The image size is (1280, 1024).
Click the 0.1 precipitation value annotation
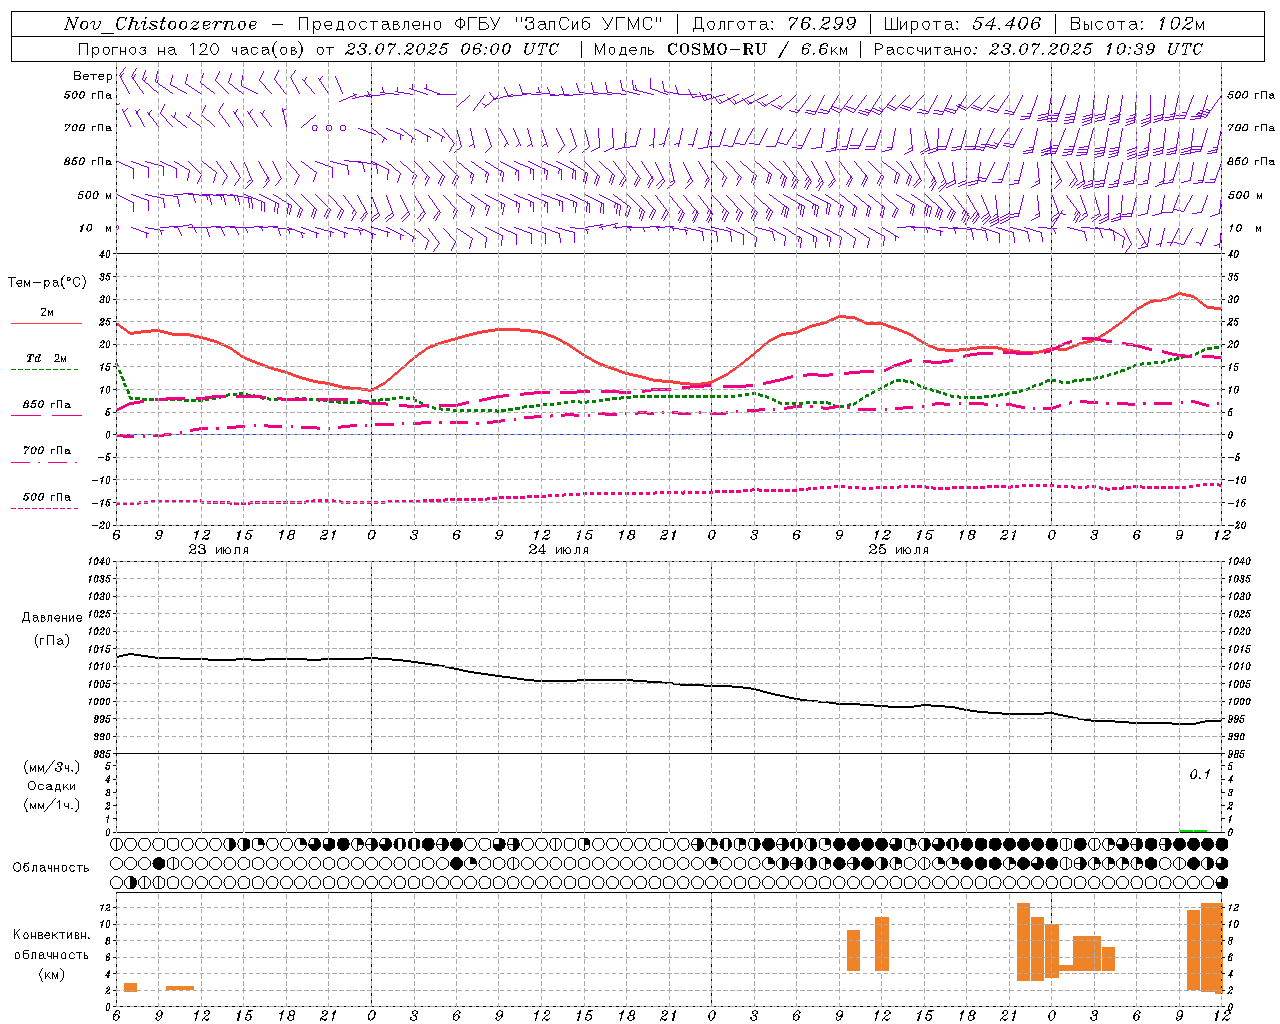[1200, 774]
